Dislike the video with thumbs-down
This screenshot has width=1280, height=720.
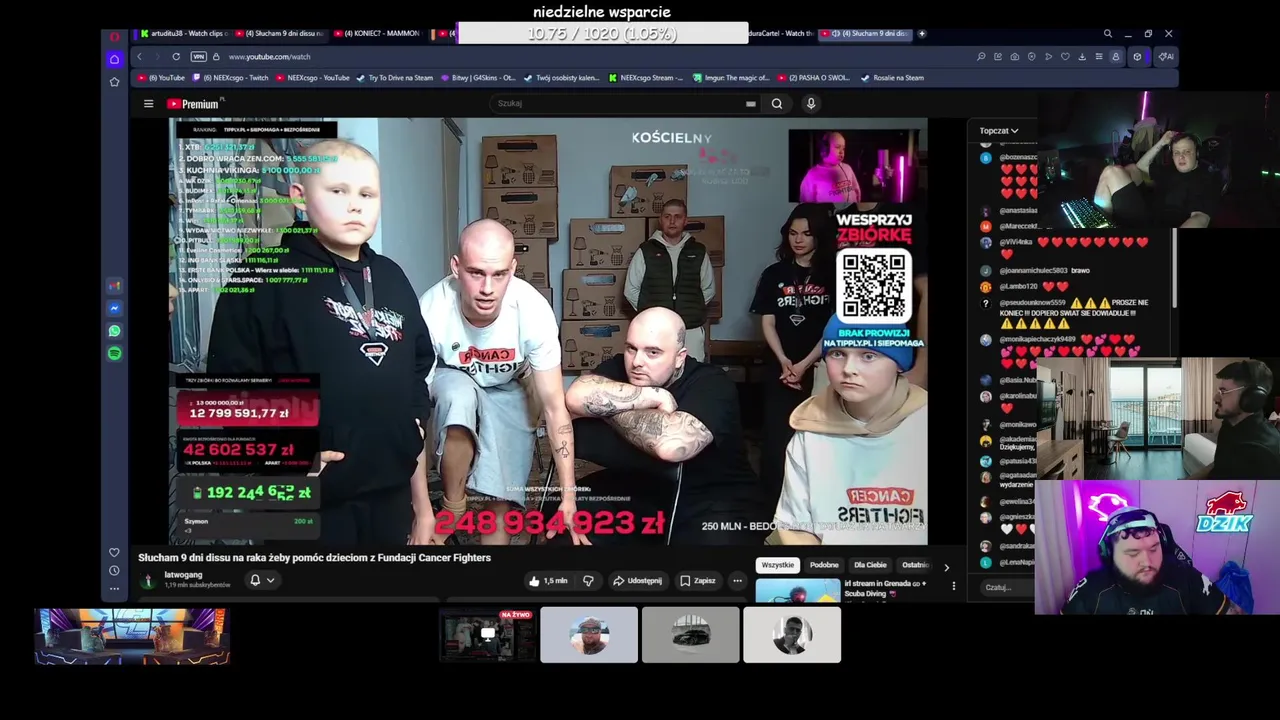(x=588, y=581)
